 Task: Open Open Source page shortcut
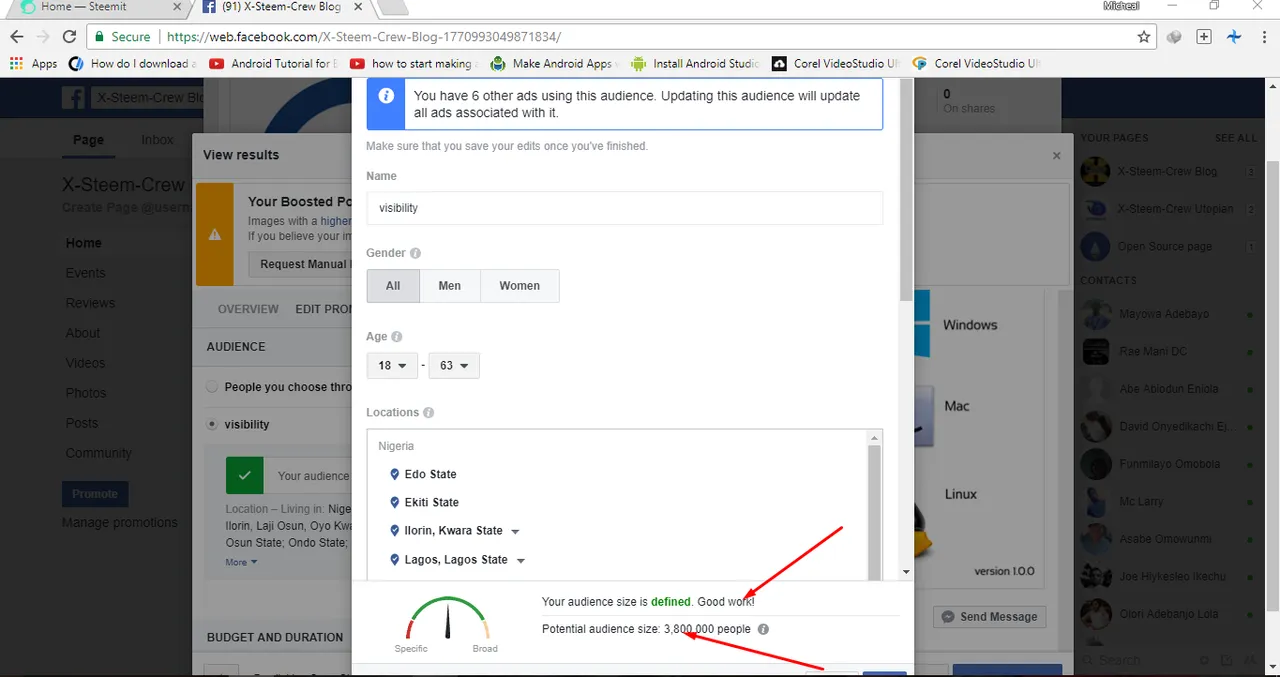[1164, 247]
